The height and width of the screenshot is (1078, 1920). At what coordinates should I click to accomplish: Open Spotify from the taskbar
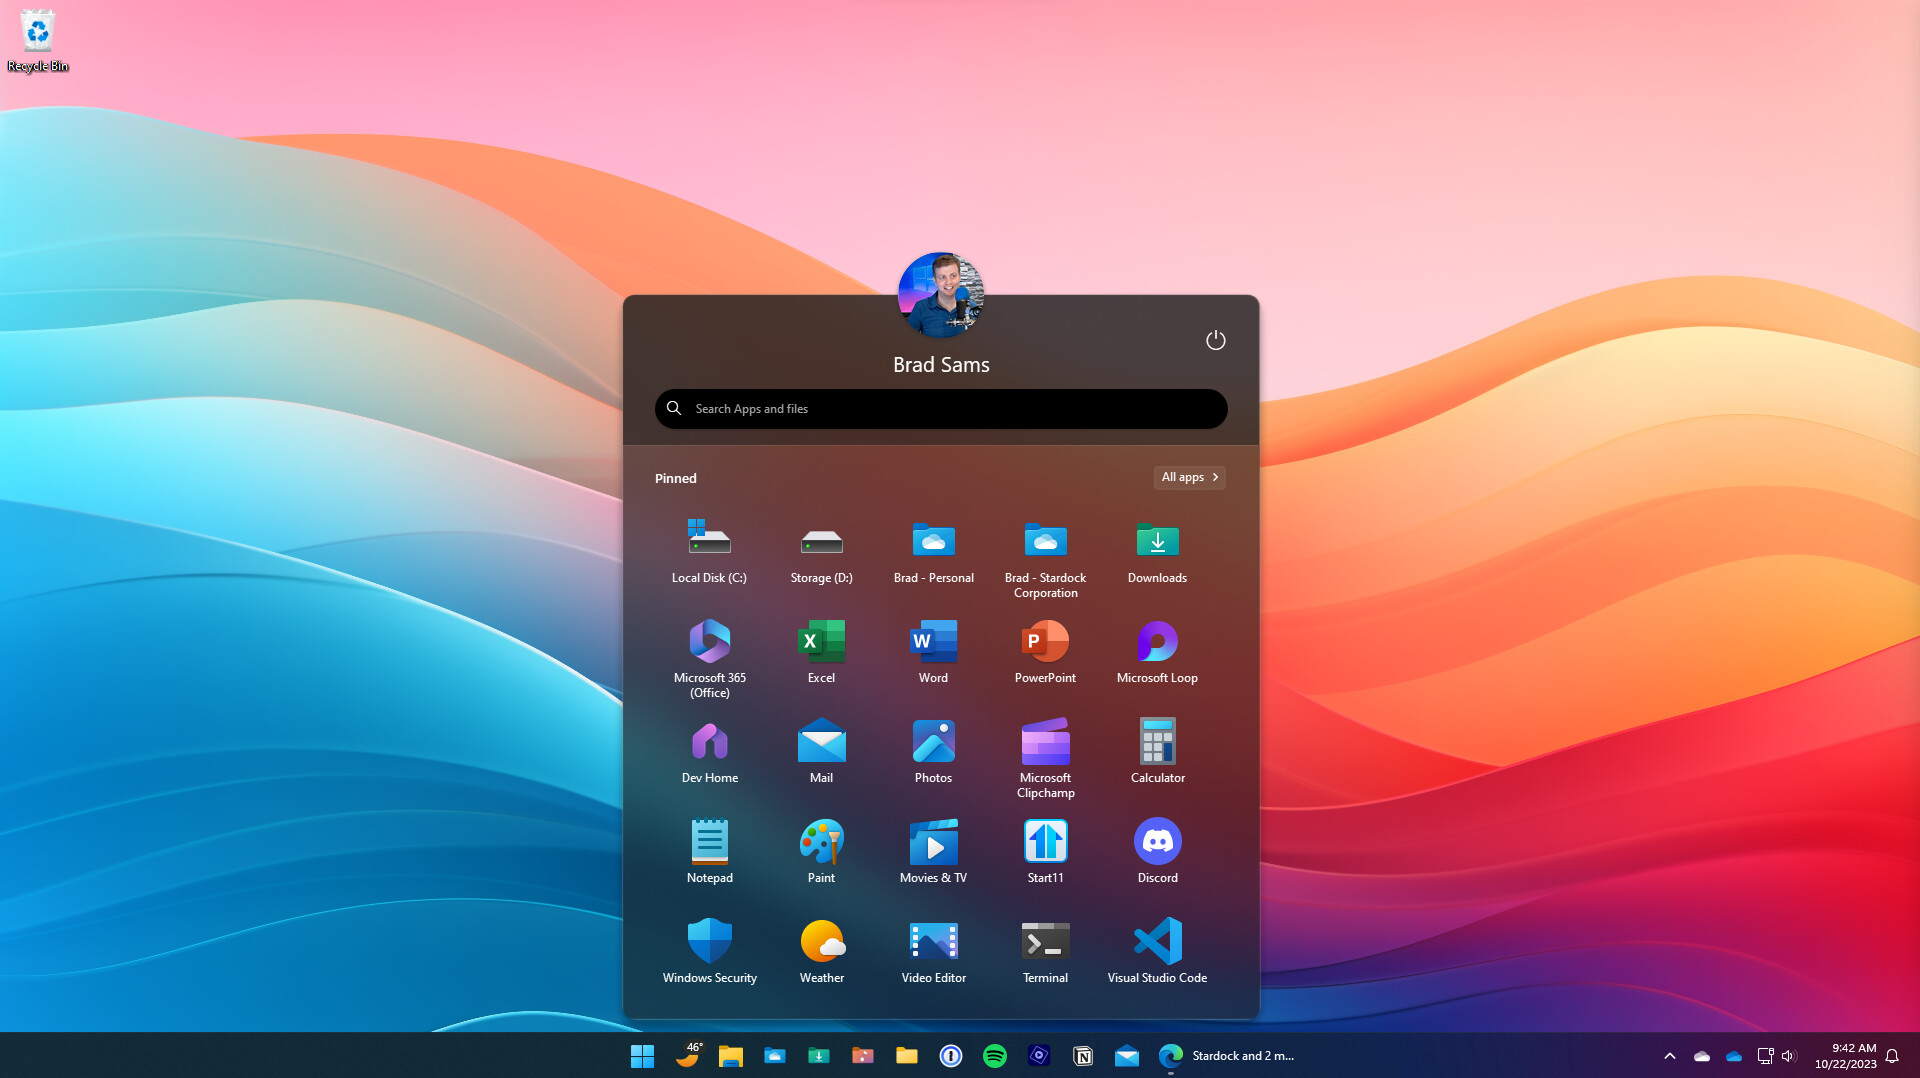995,1055
